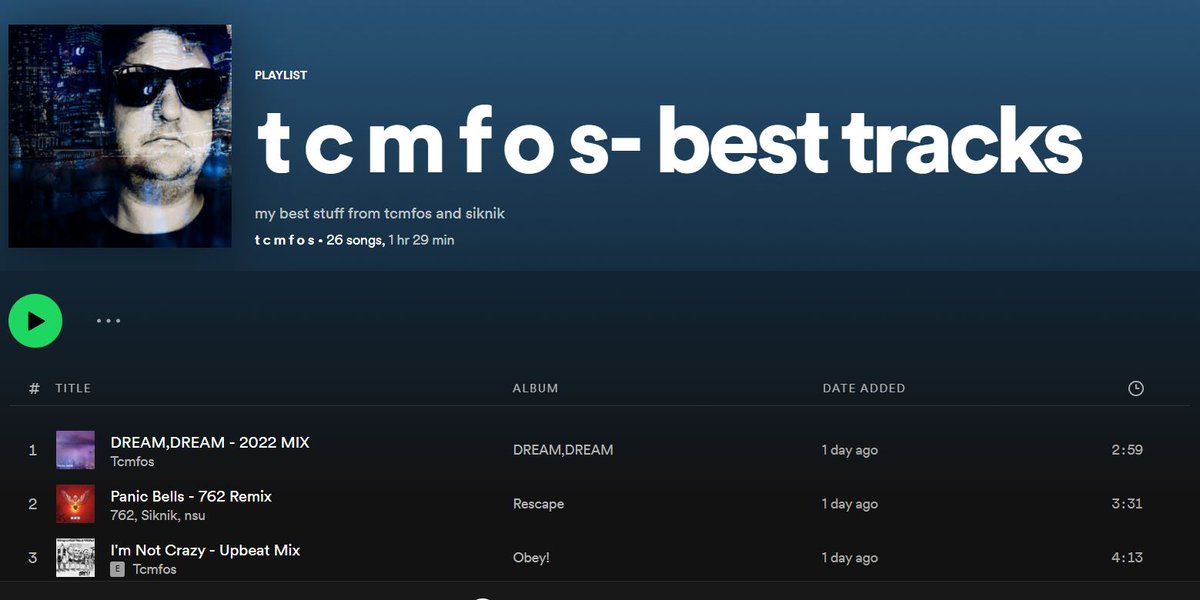1200x600 pixels.
Task: Expand playlist details by clicking PLAYLIST label
Action: (x=281, y=75)
